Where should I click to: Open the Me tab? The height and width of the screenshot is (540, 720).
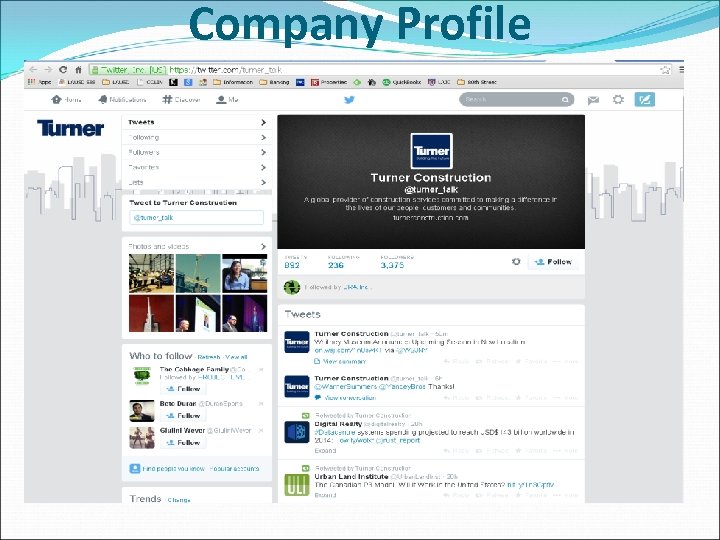(227, 100)
